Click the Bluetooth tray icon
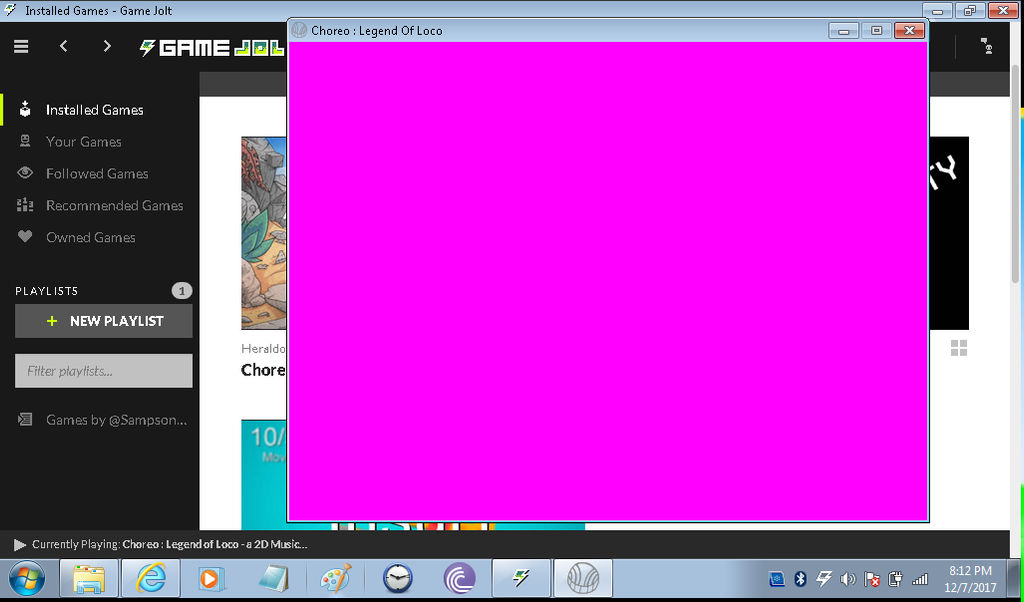 (x=800, y=578)
